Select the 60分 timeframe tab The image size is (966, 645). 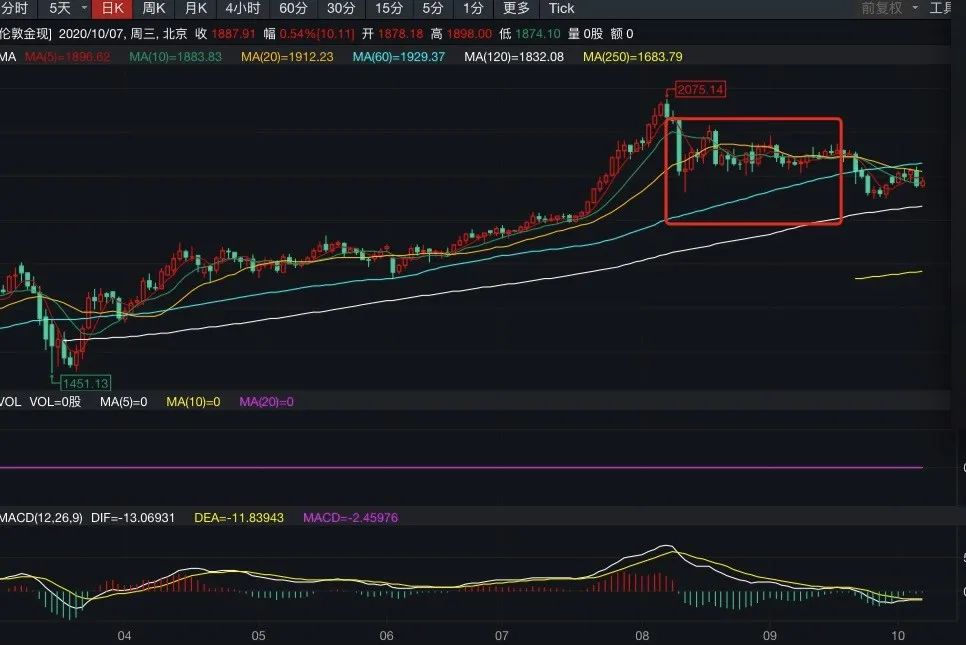(293, 9)
